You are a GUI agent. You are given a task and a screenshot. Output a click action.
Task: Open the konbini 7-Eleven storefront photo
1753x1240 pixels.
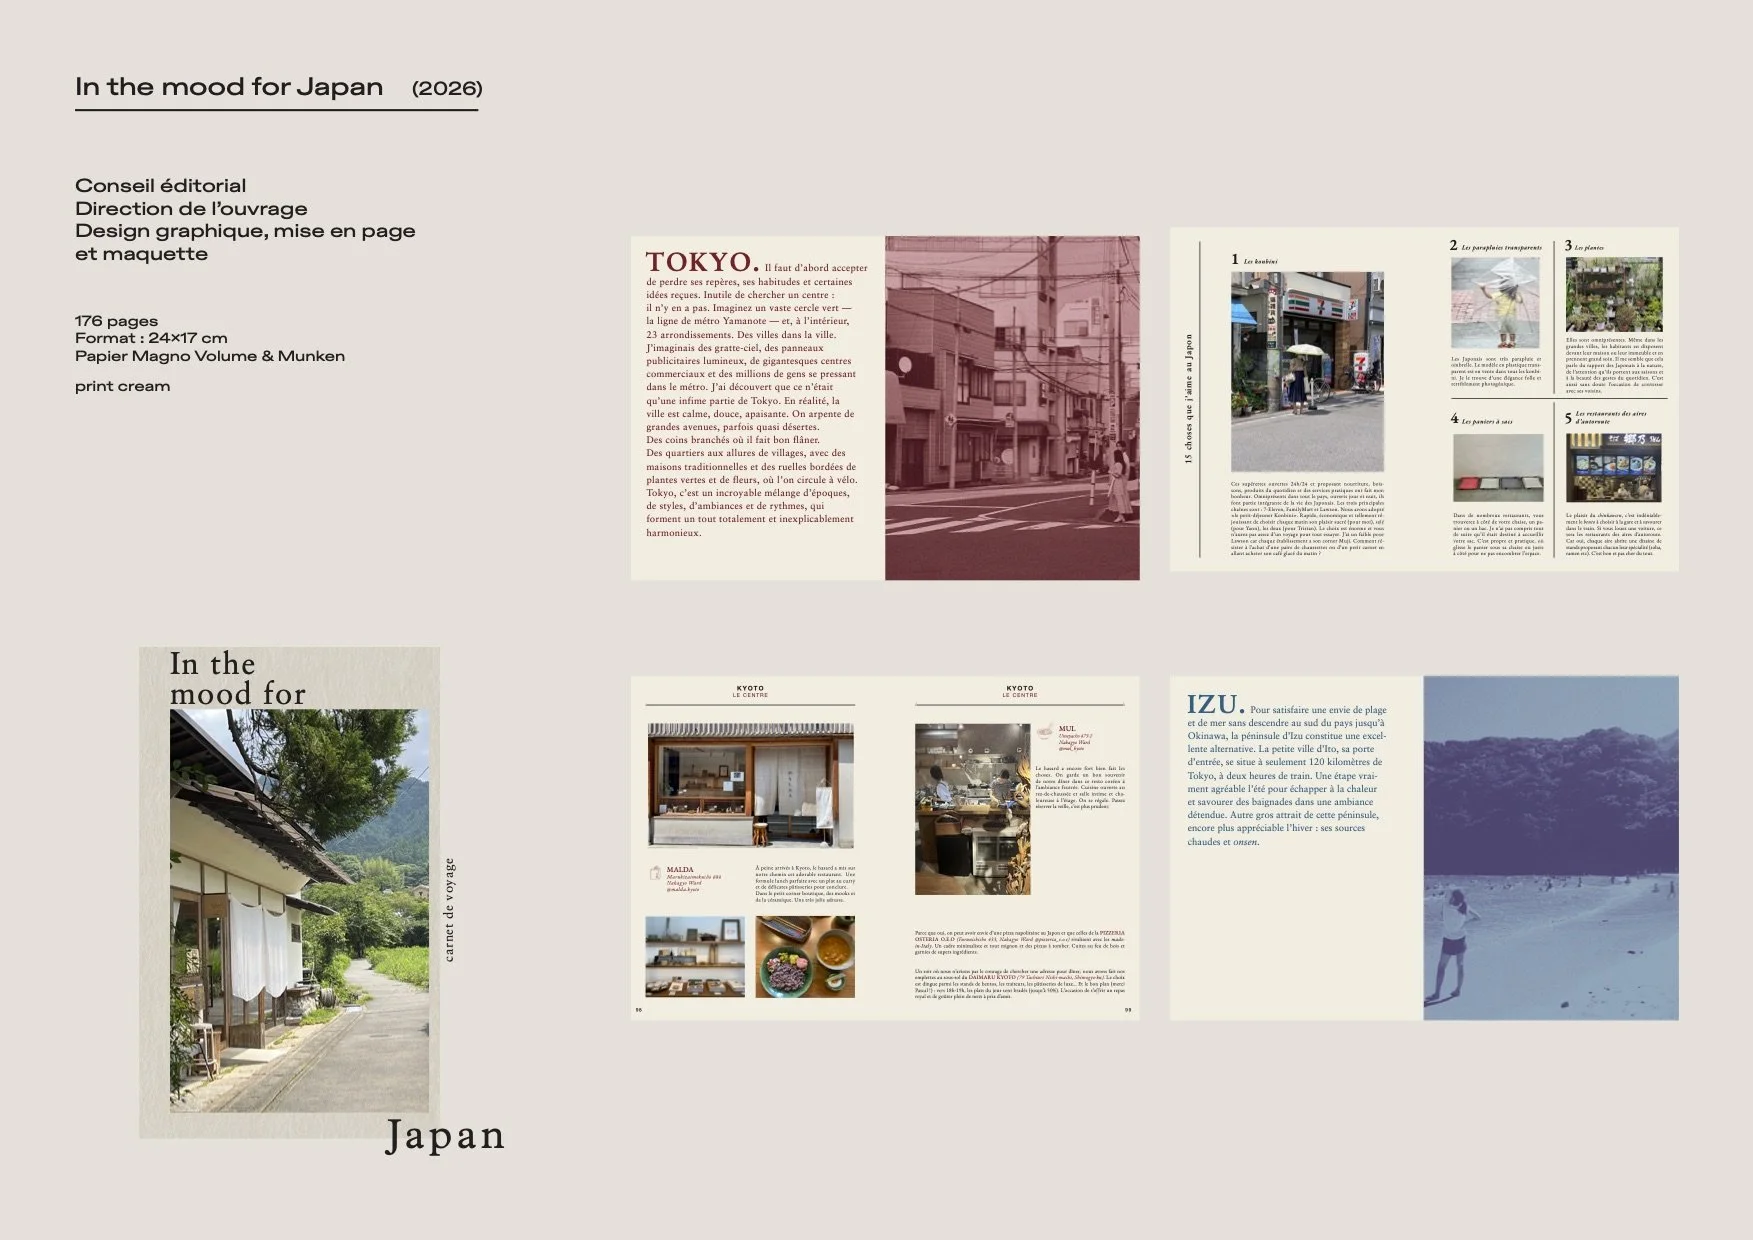(x=1307, y=371)
